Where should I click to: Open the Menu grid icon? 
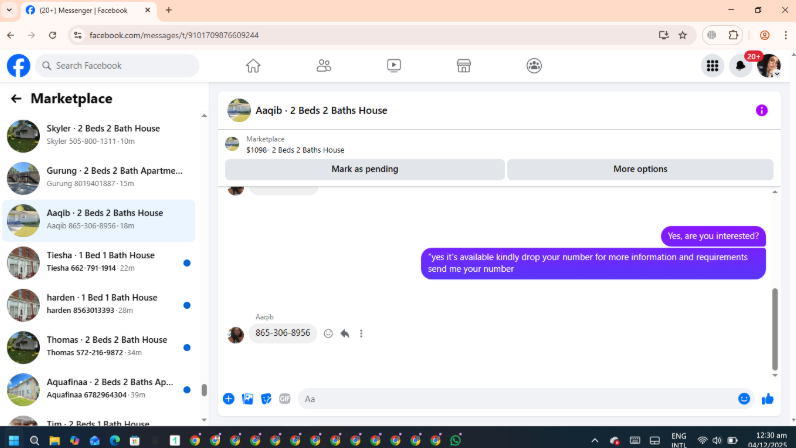pyautogui.click(x=712, y=66)
